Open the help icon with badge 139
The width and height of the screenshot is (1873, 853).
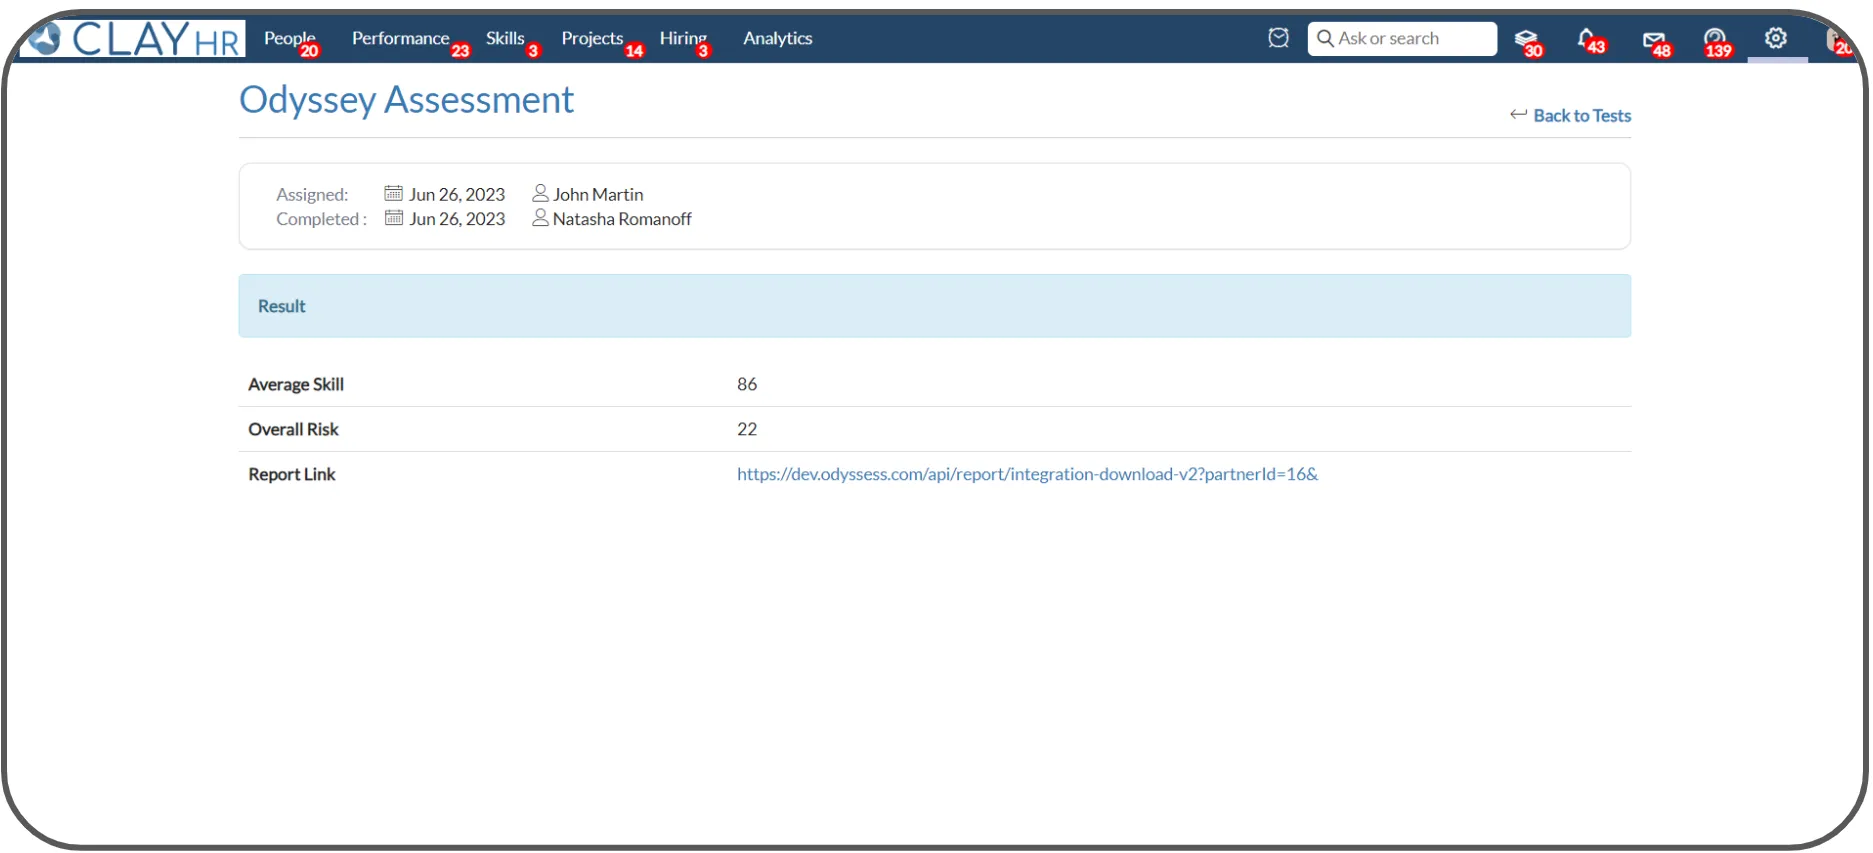(1716, 41)
